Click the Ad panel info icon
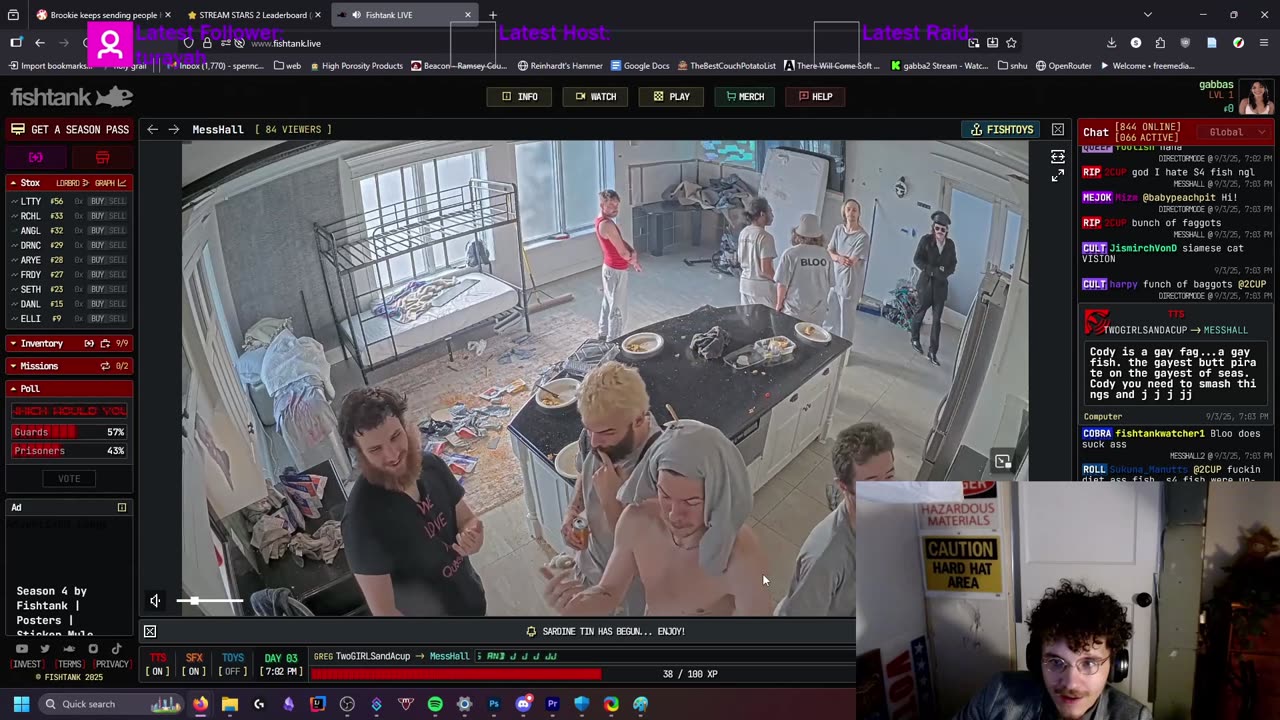1280x720 pixels. click(122, 508)
